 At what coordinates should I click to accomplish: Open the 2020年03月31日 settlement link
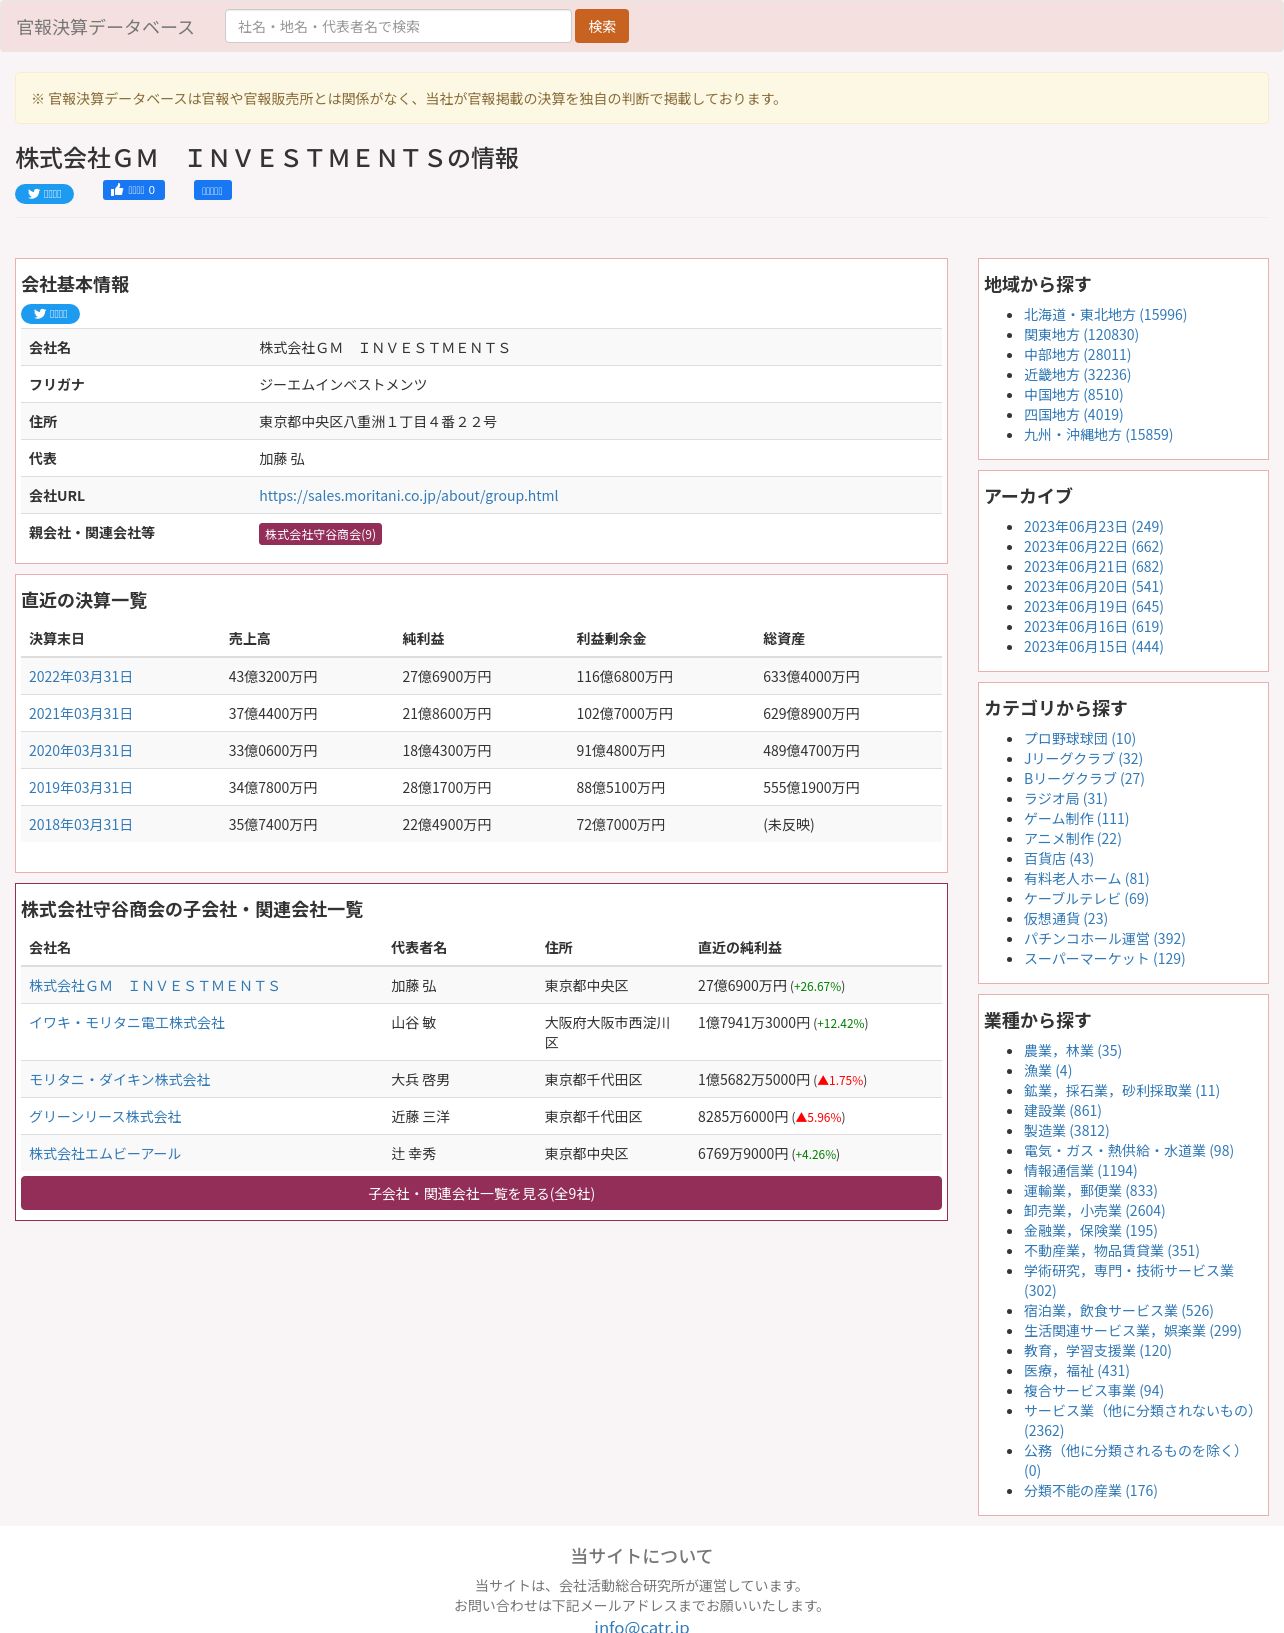(x=81, y=751)
